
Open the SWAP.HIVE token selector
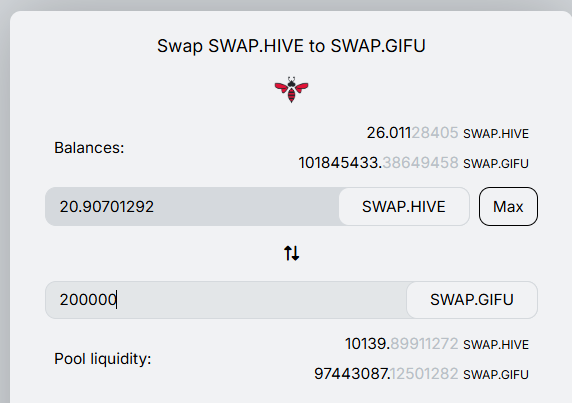[404, 207]
